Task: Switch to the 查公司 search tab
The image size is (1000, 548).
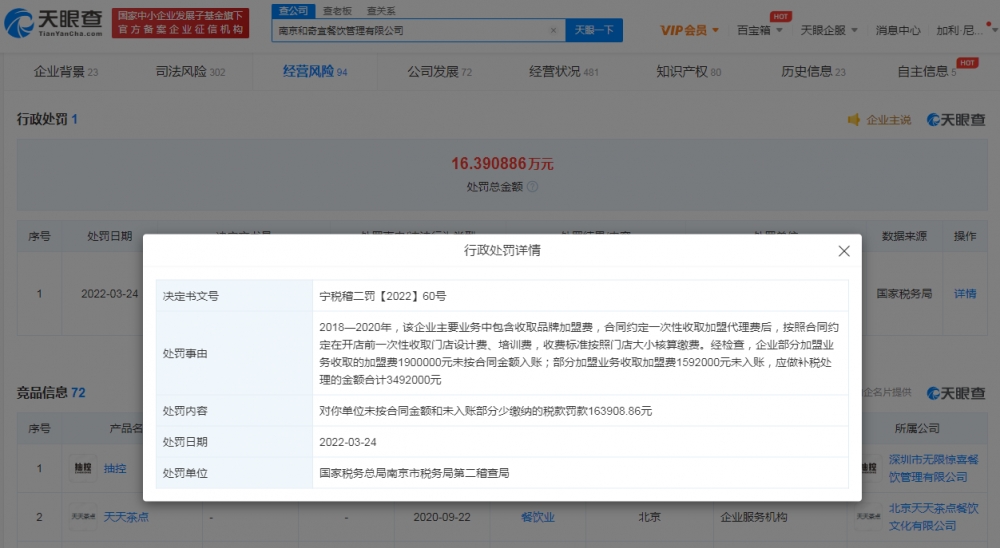Action: pos(293,11)
